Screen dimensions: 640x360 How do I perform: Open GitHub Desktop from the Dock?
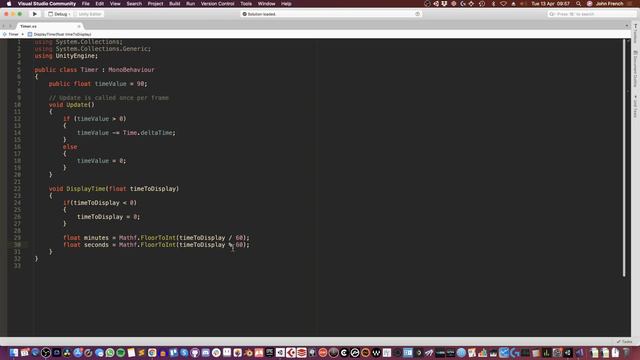[195, 353]
